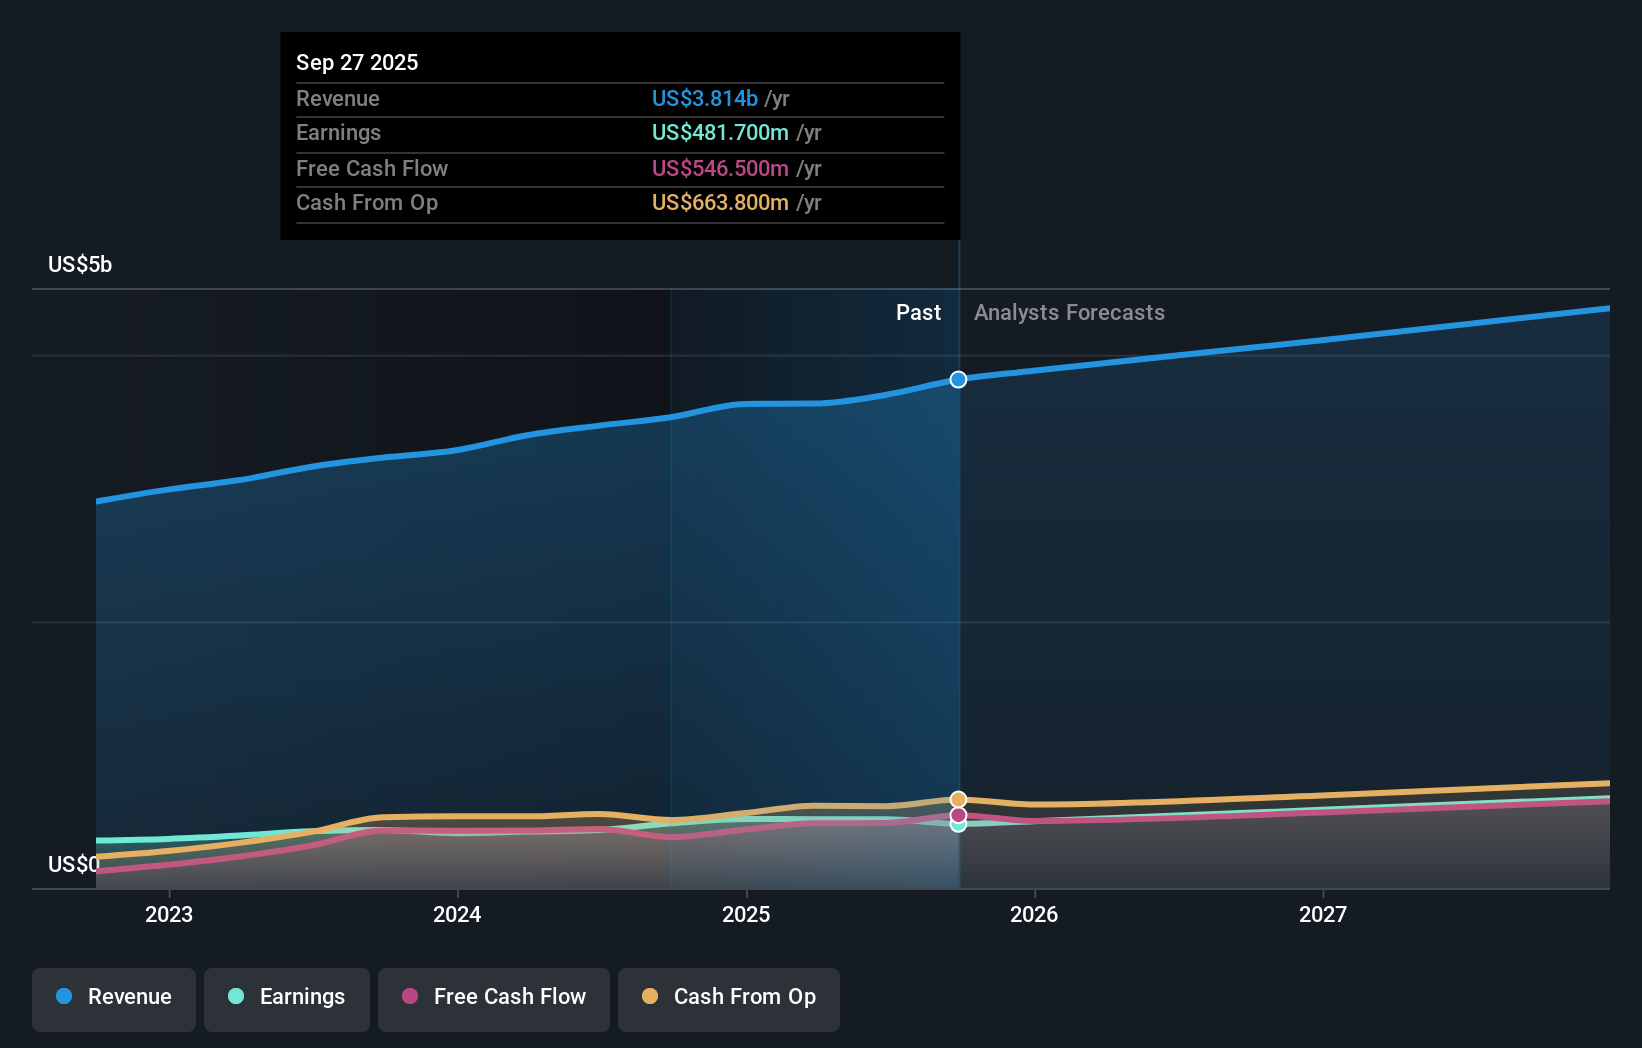Select the yellow Cash From Op legend dot
The width and height of the screenshot is (1642, 1048).
click(650, 997)
